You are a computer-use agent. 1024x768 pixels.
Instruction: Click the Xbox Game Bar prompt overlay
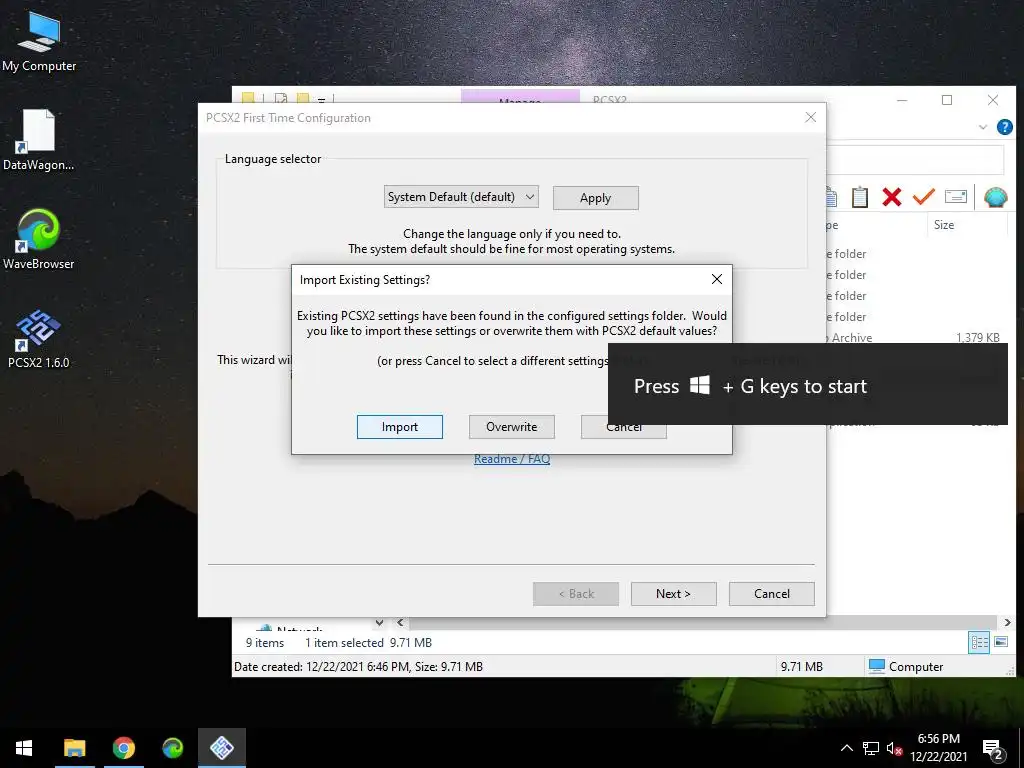[x=808, y=384]
